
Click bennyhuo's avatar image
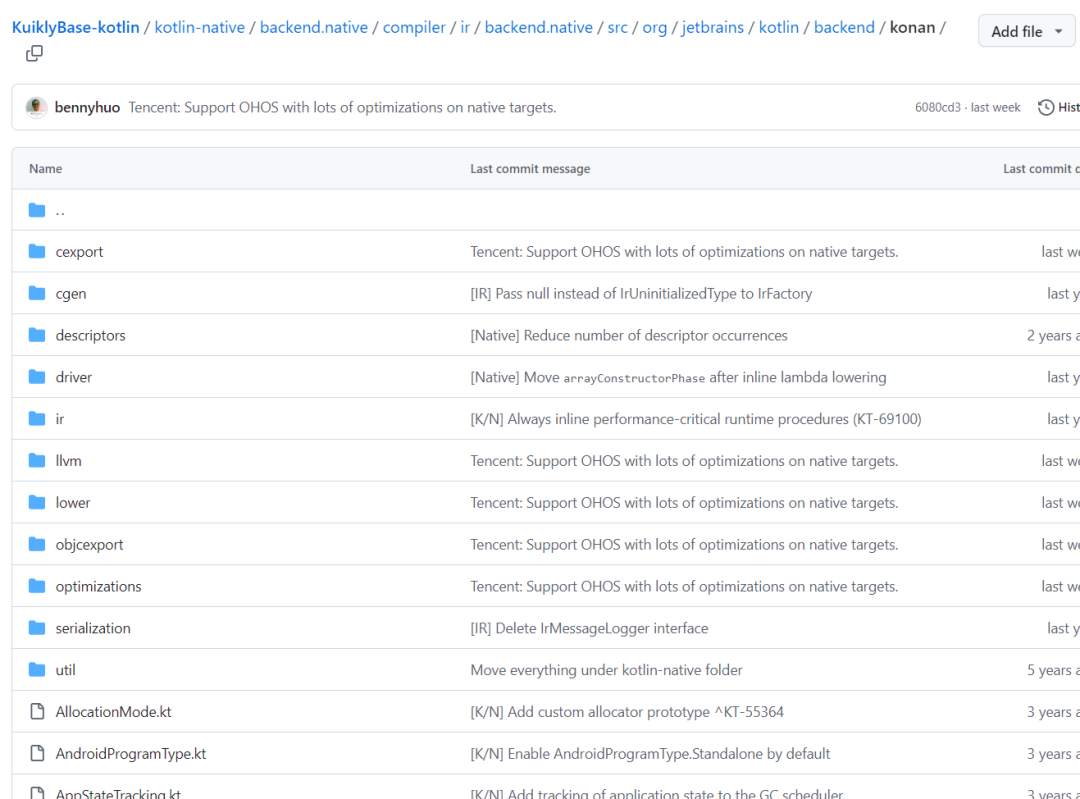37,107
